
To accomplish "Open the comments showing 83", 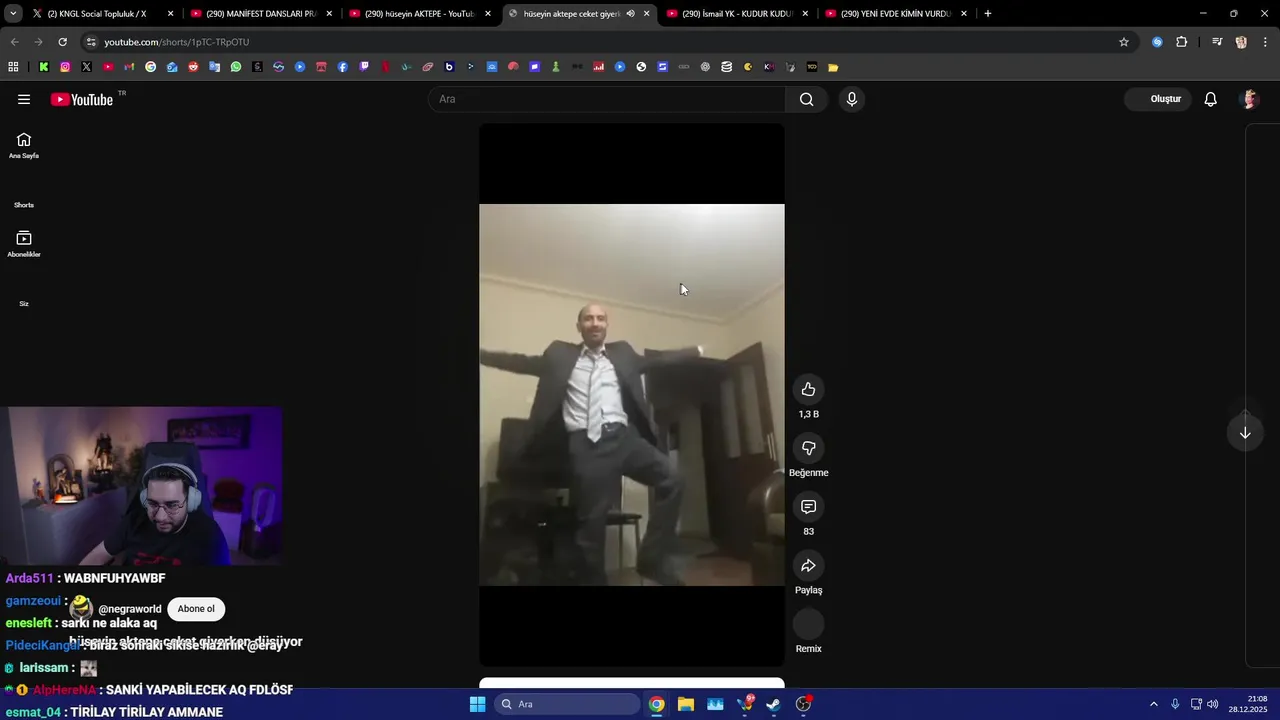I will tap(808, 507).
